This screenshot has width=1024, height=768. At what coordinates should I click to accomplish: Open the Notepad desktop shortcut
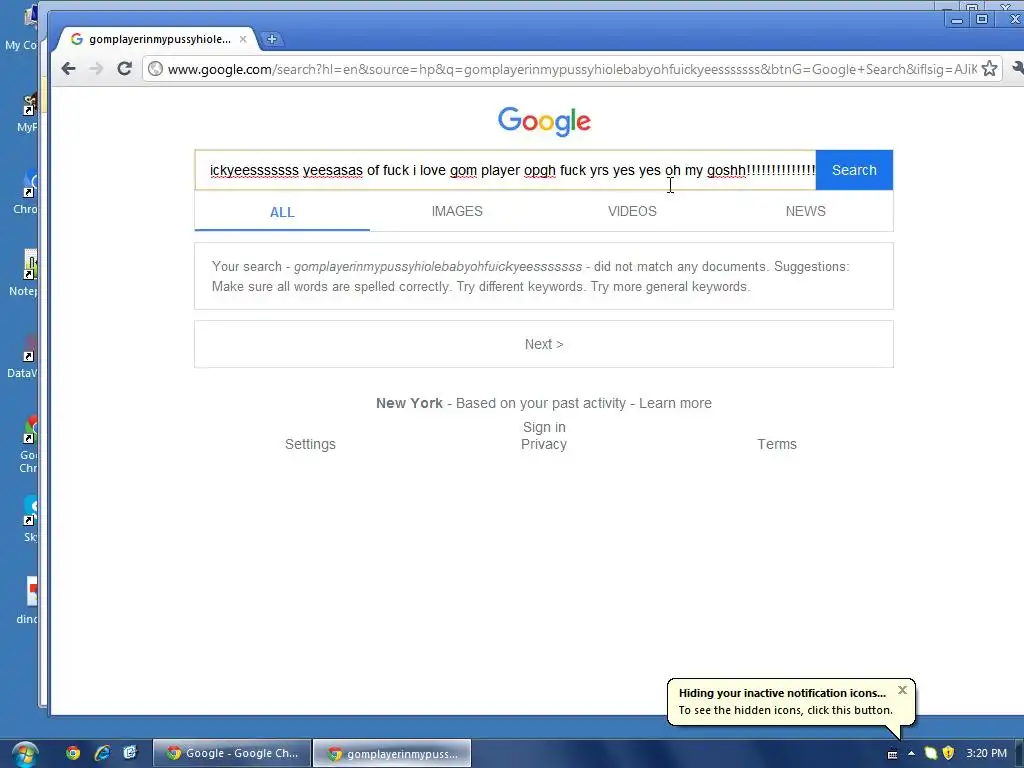(25, 272)
